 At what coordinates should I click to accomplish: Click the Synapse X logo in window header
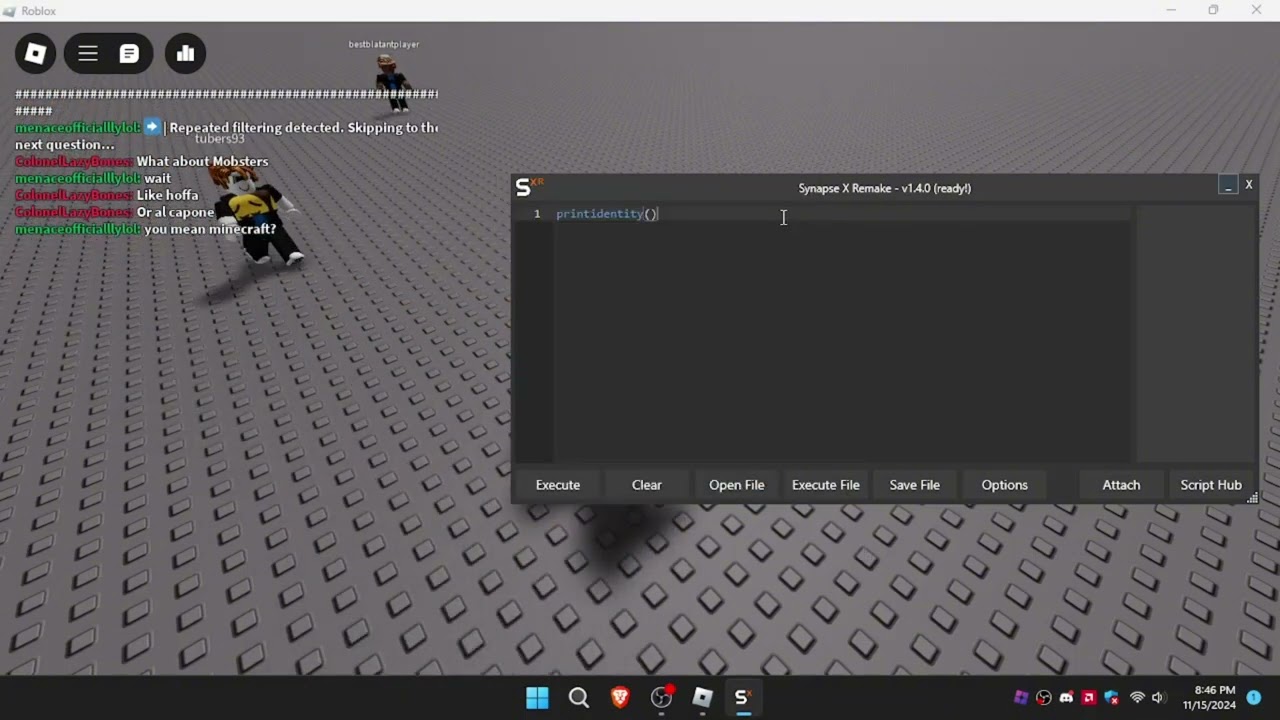pyautogui.click(x=528, y=186)
